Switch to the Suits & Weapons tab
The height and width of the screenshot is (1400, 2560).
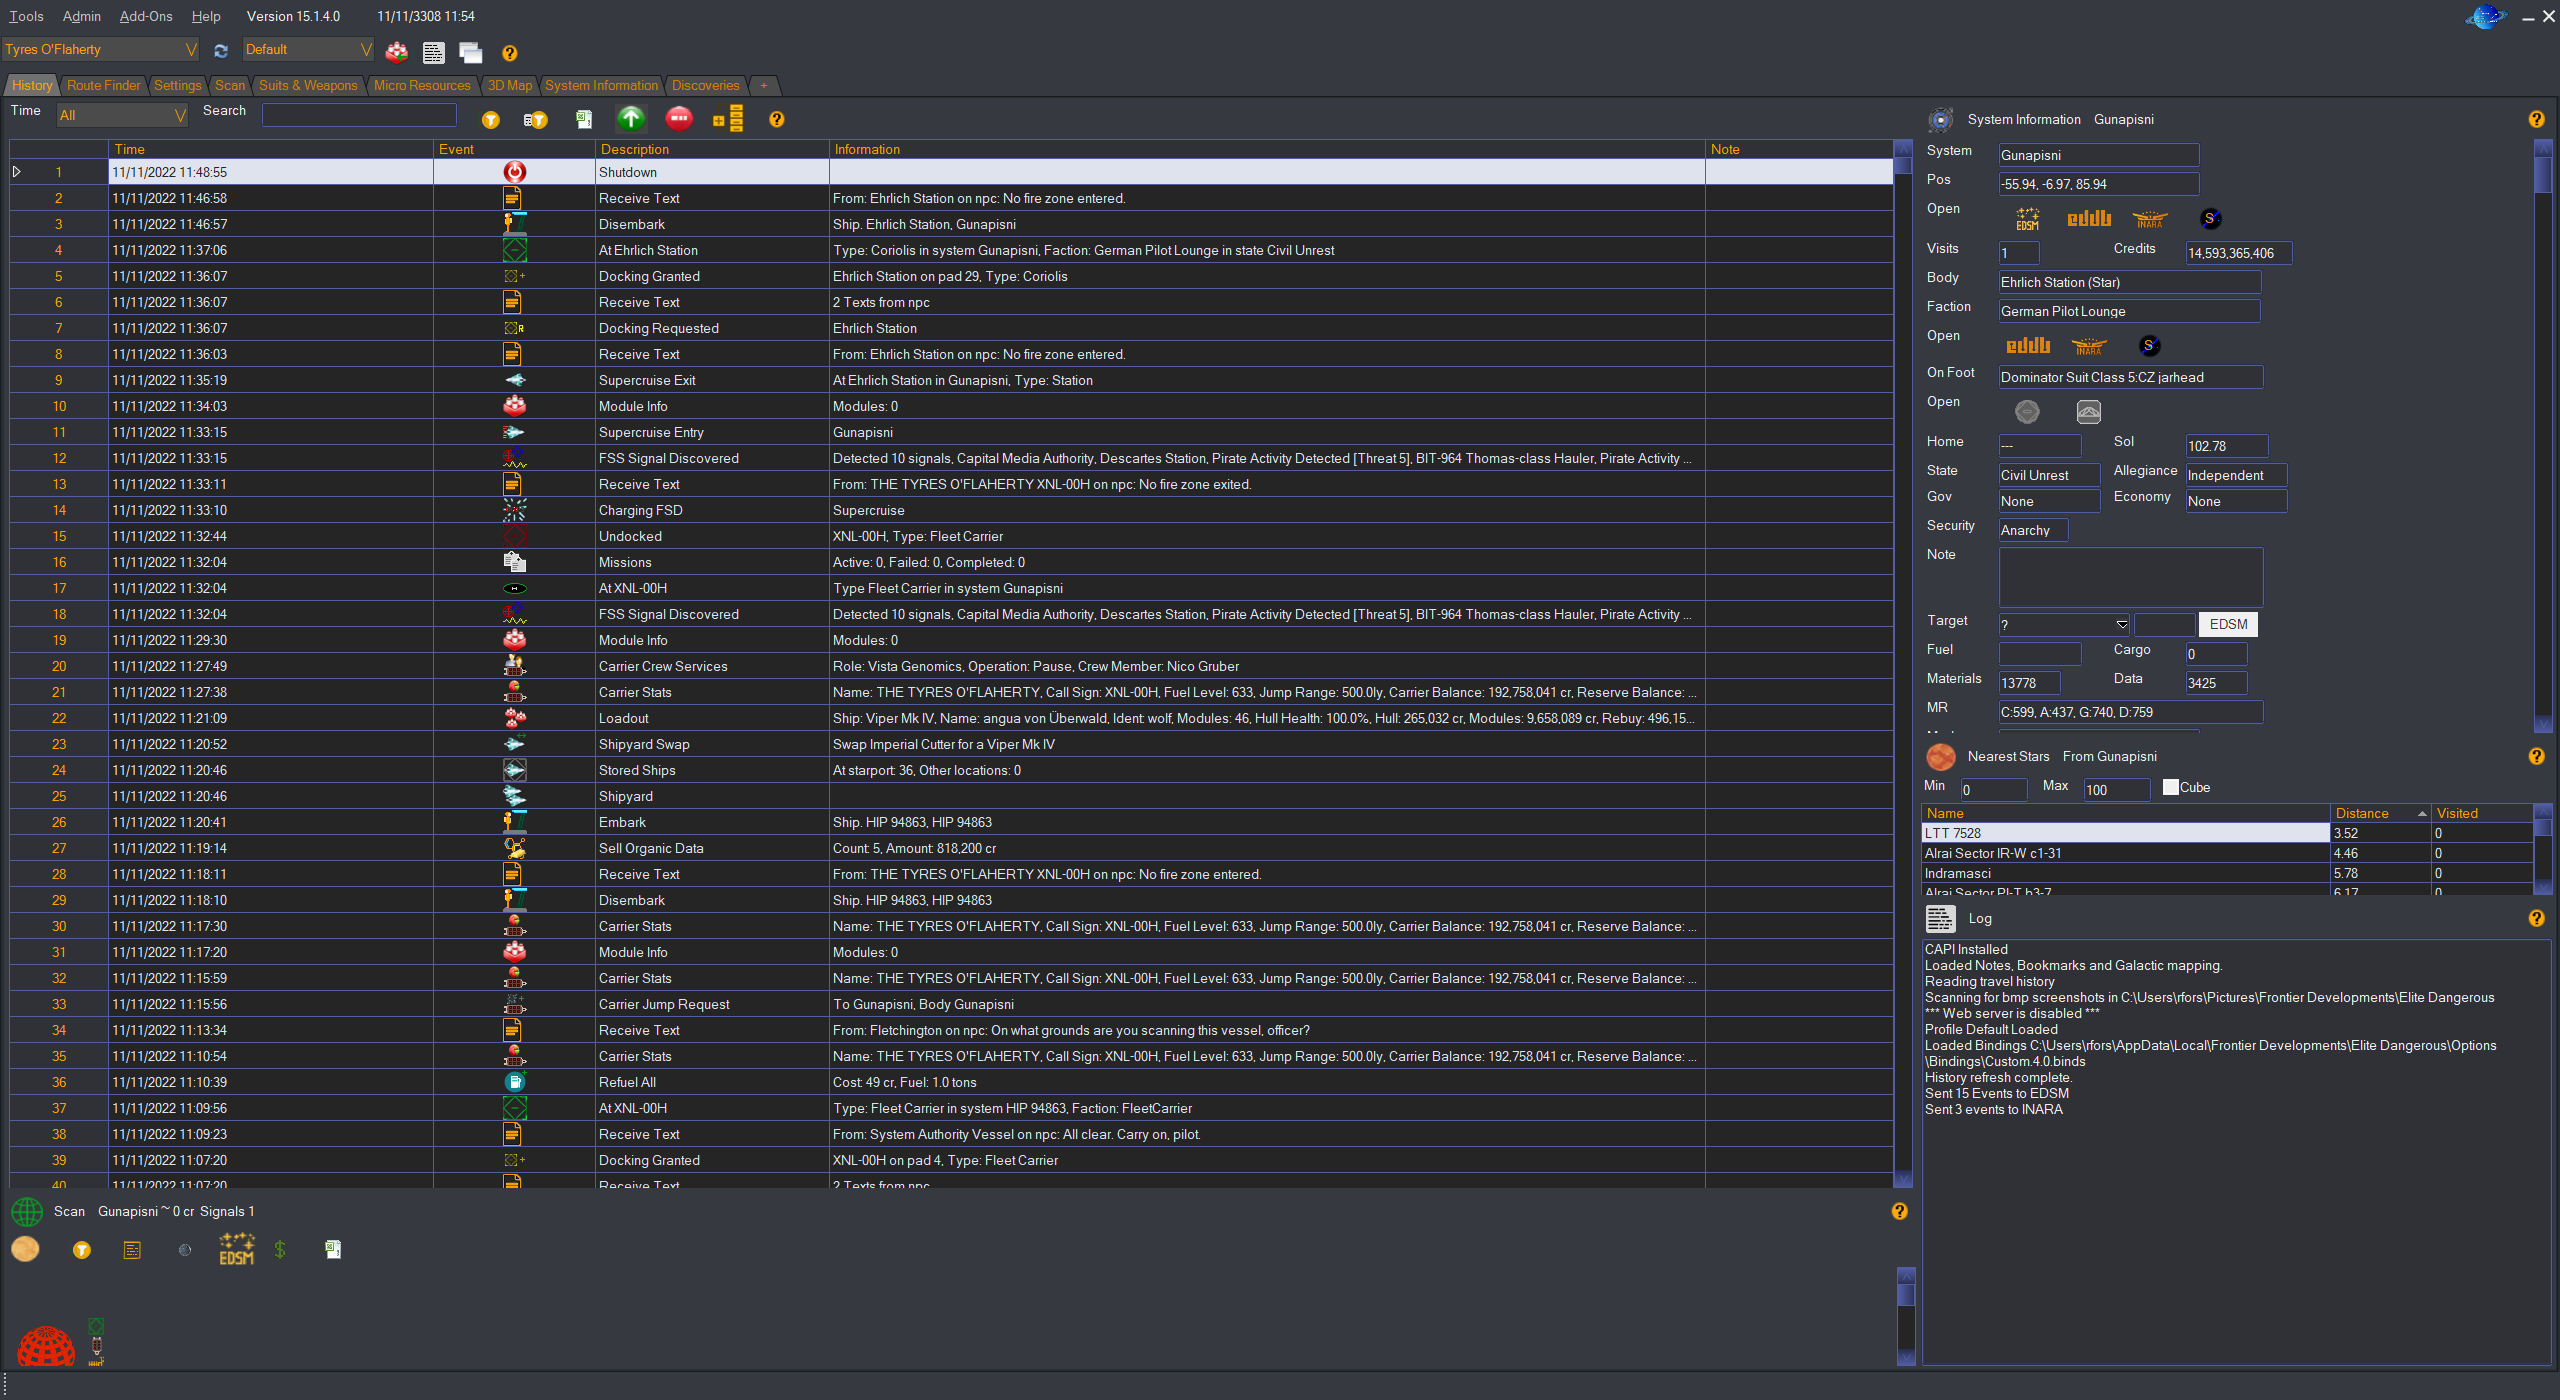(308, 86)
